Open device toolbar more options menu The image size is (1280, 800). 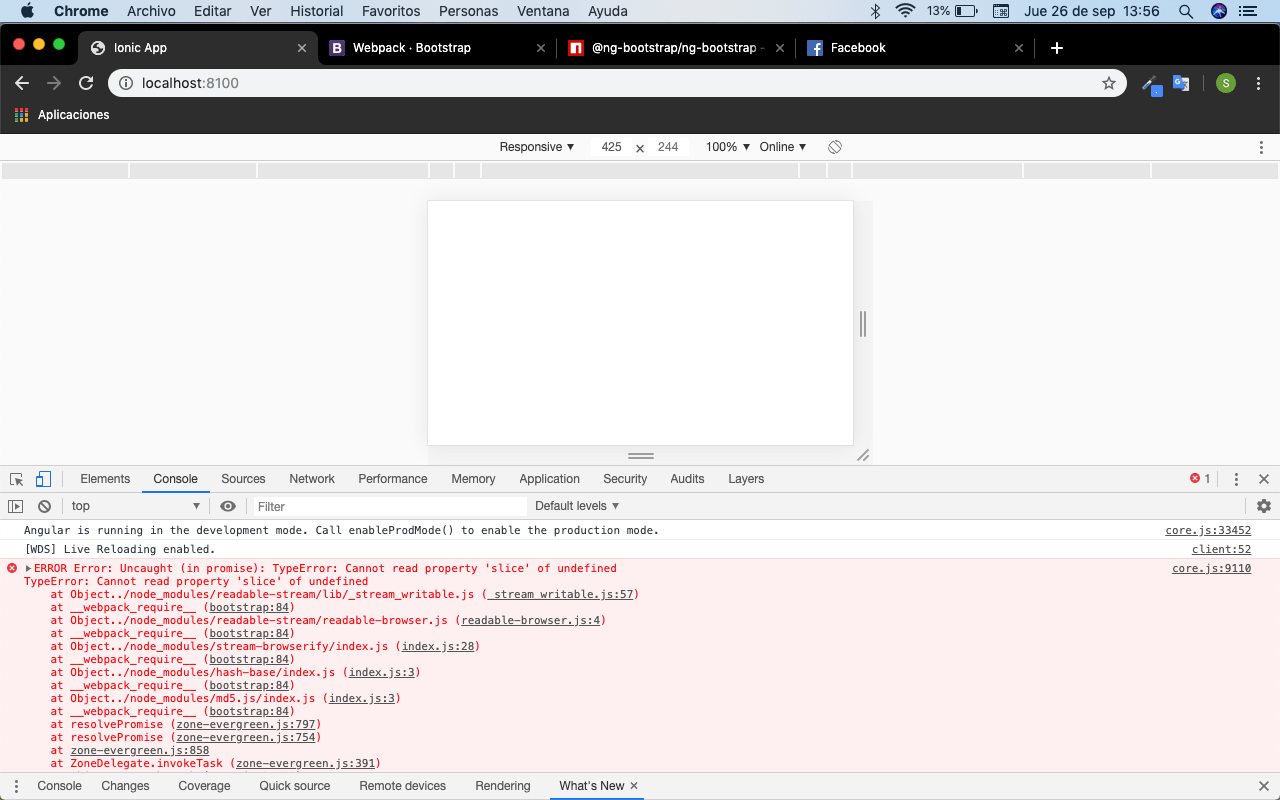click(1261, 147)
